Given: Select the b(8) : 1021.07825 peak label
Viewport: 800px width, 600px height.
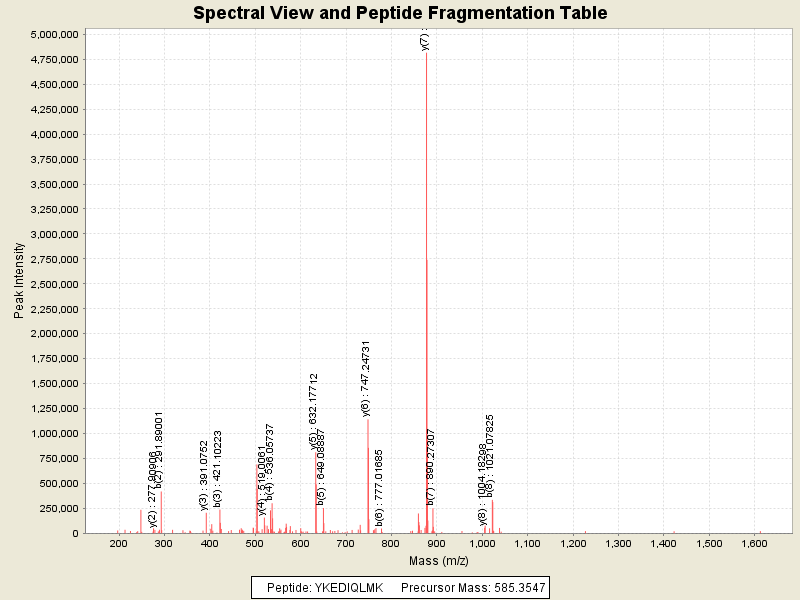Looking at the screenshot, I should (x=490, y=456).
